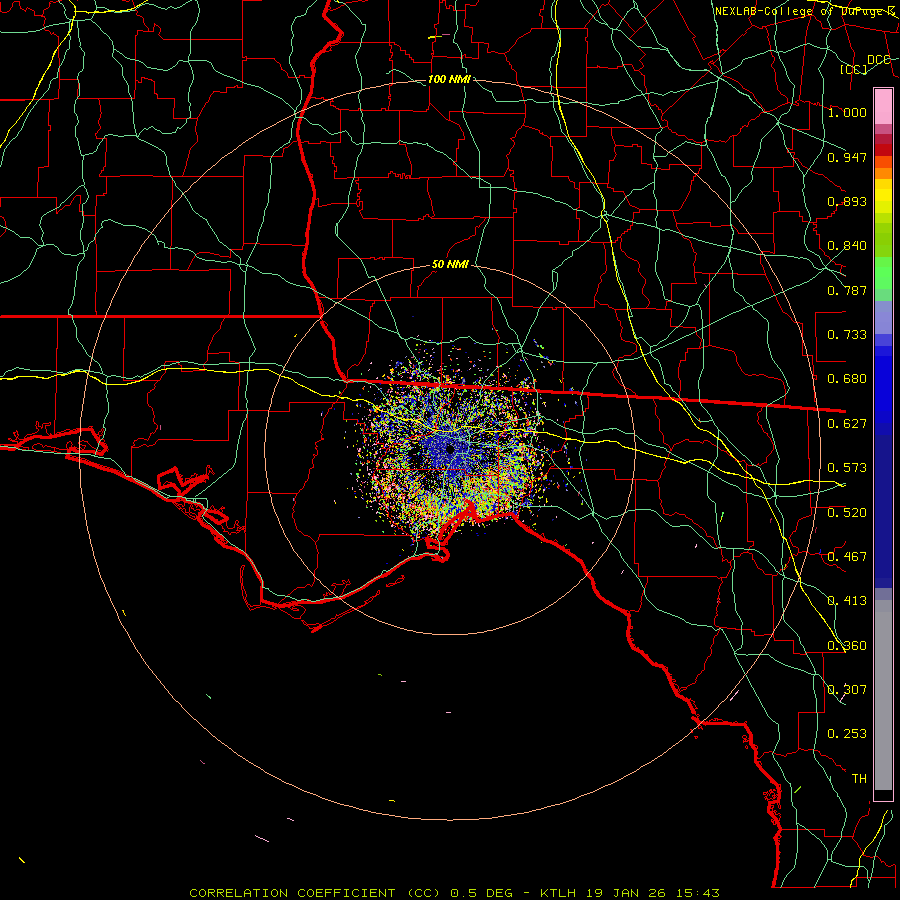Select the 1.000 value on the color scale

click(847, 112)
